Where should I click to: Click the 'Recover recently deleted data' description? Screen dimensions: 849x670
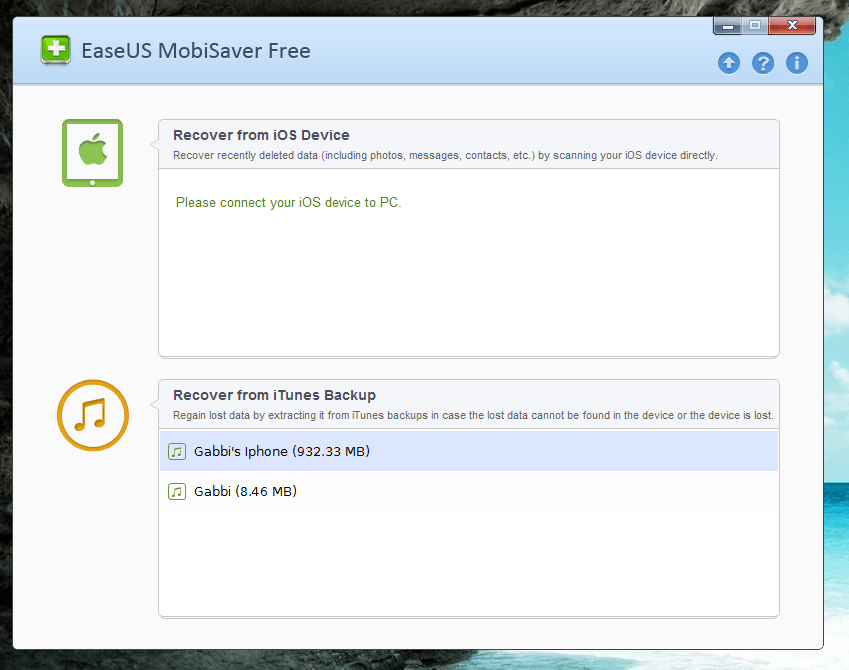click(445, 155)
